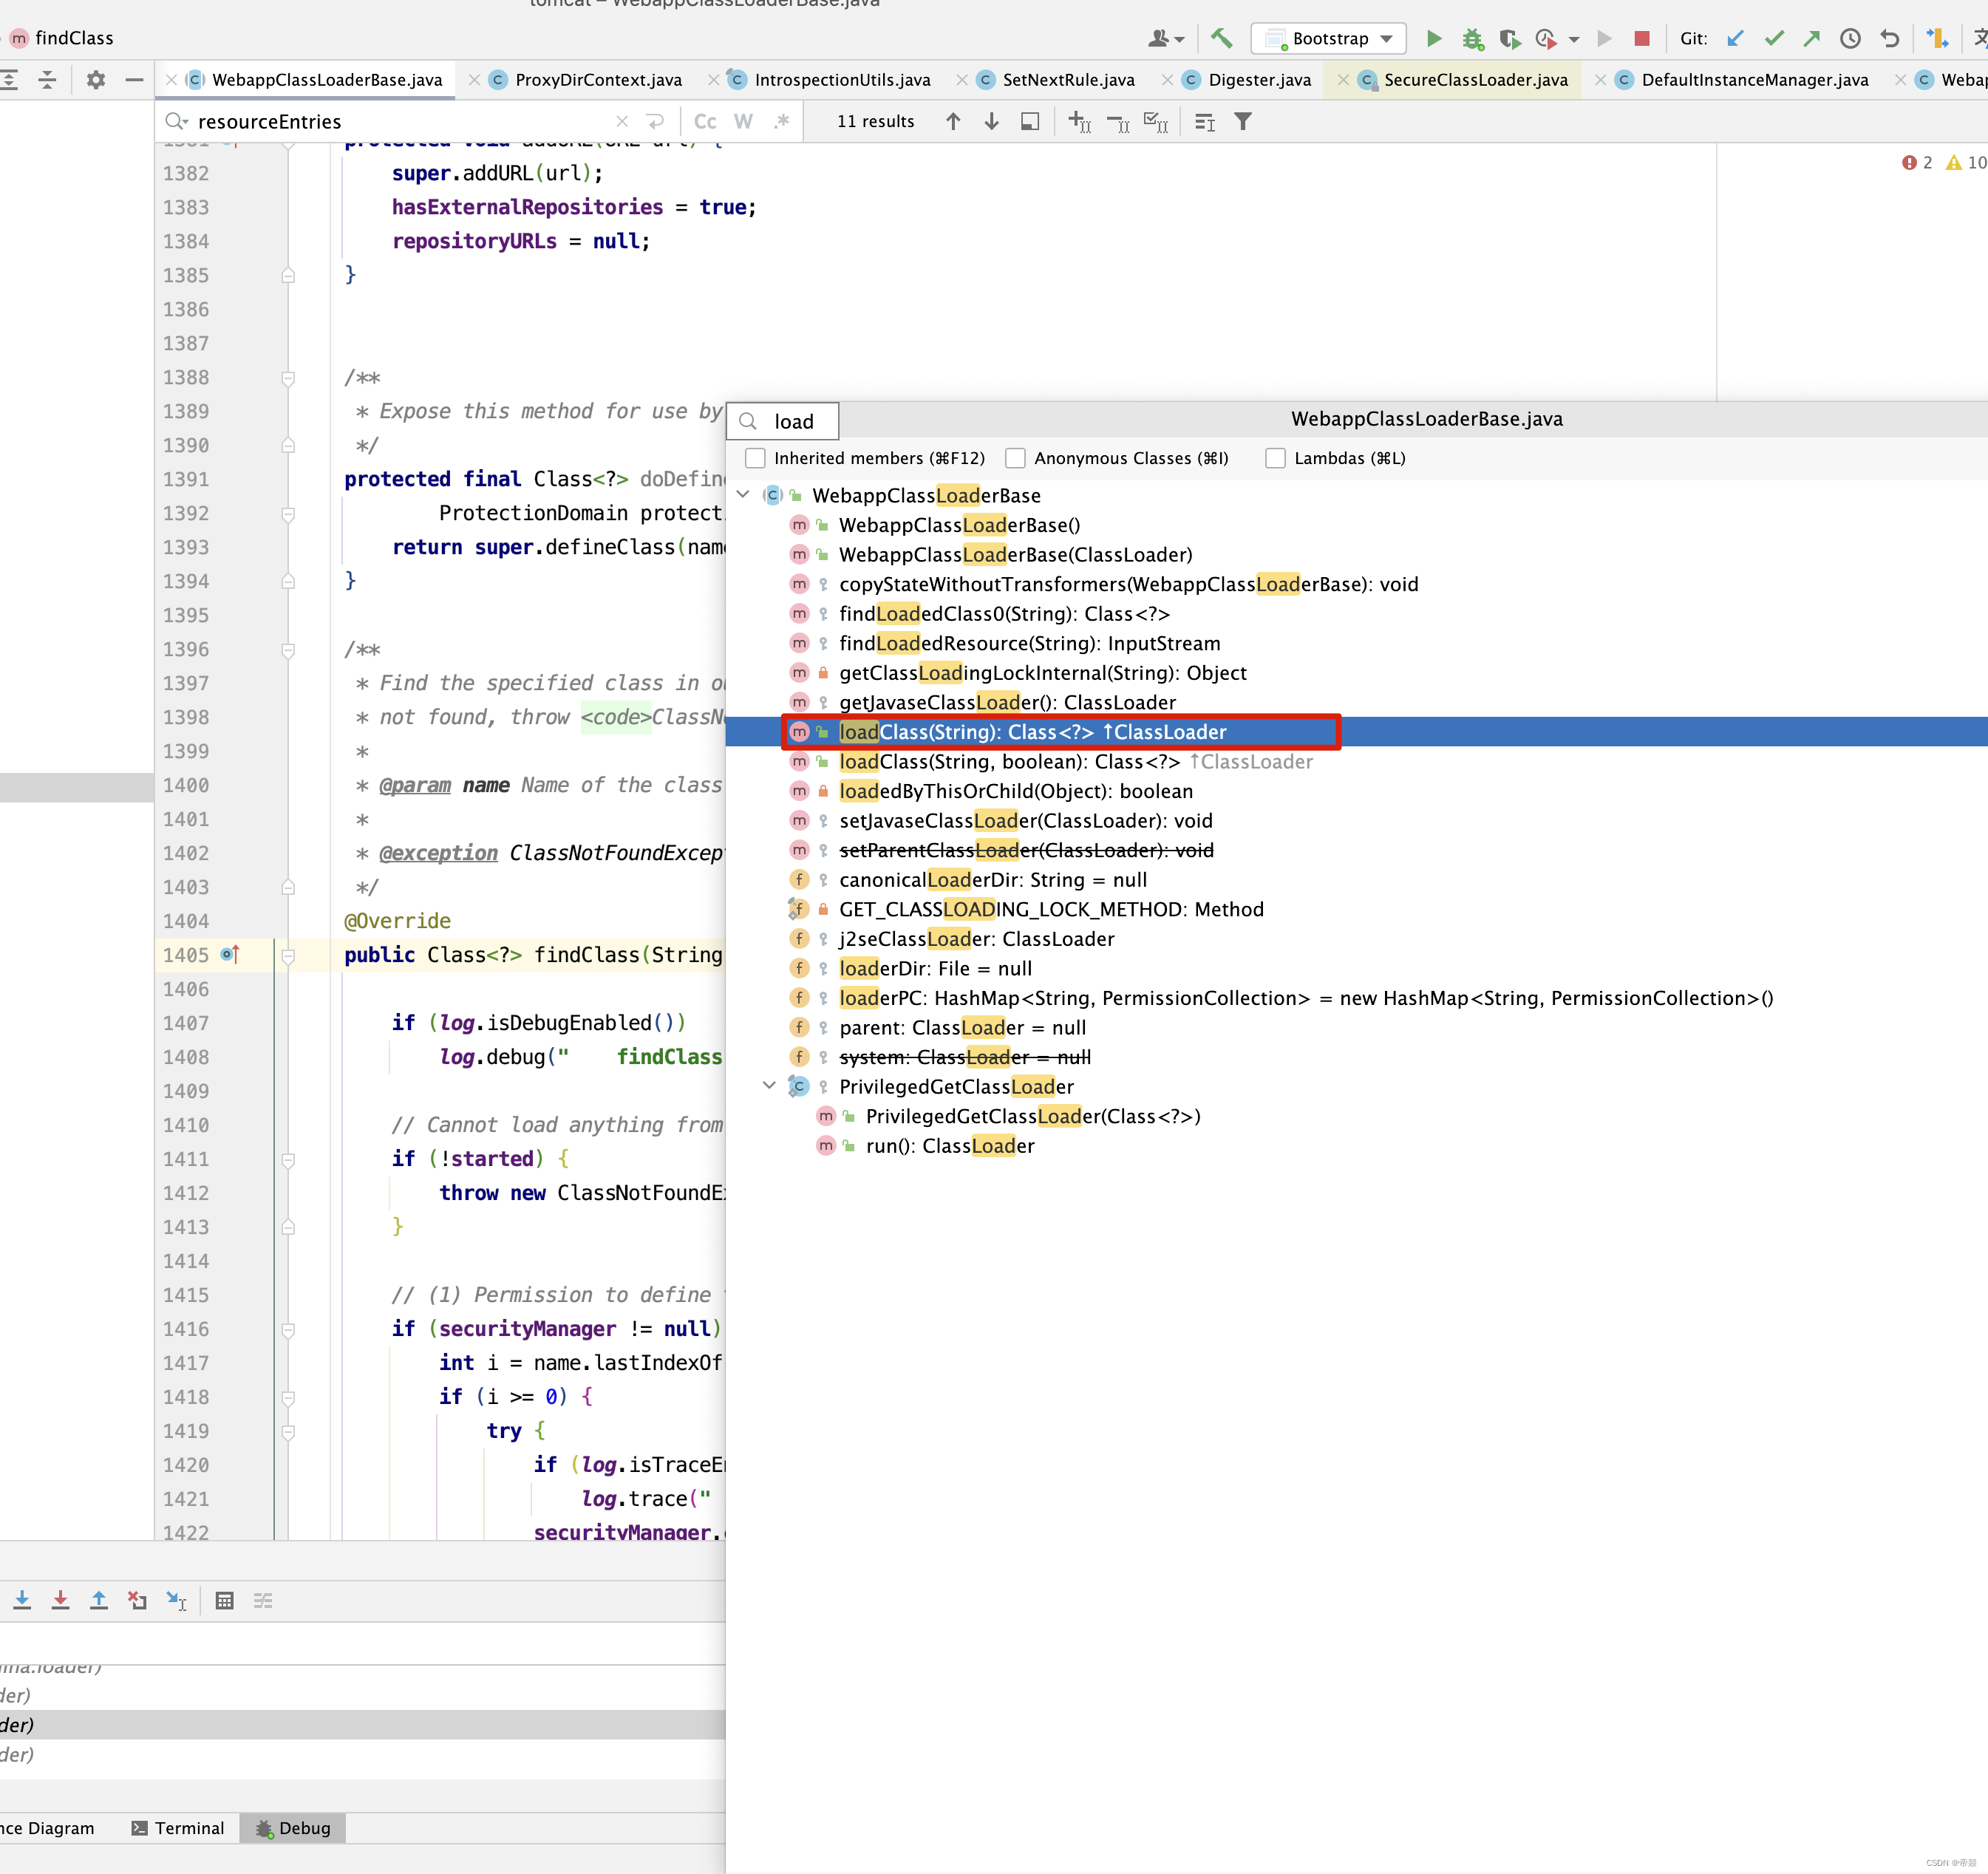Click override gutter icon at line 1405

[229, 955]
